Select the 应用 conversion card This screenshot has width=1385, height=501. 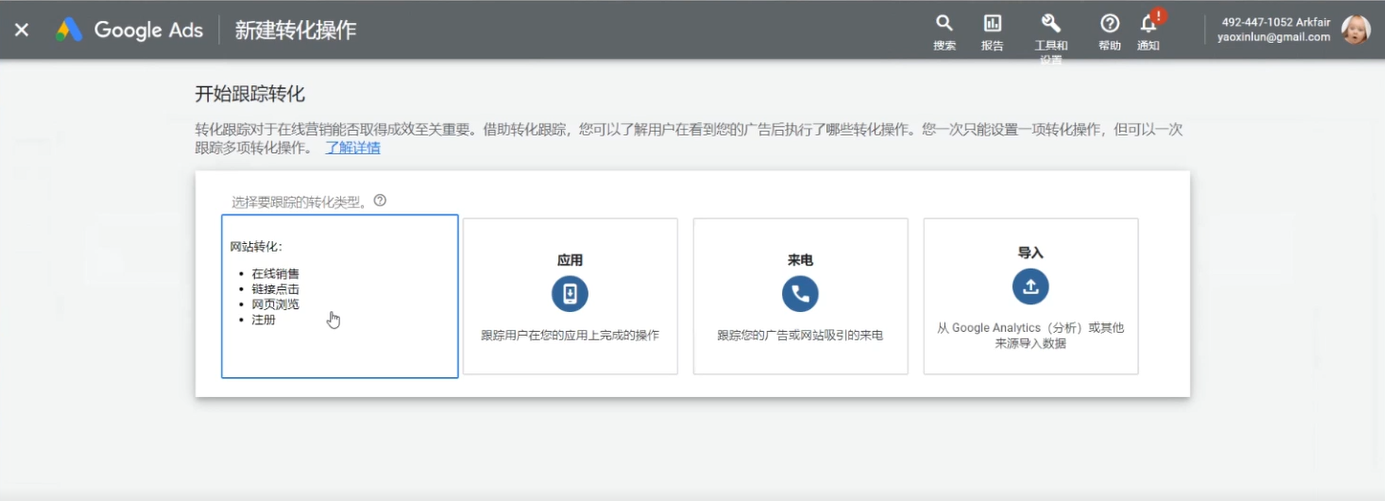(x=570, y=296)
